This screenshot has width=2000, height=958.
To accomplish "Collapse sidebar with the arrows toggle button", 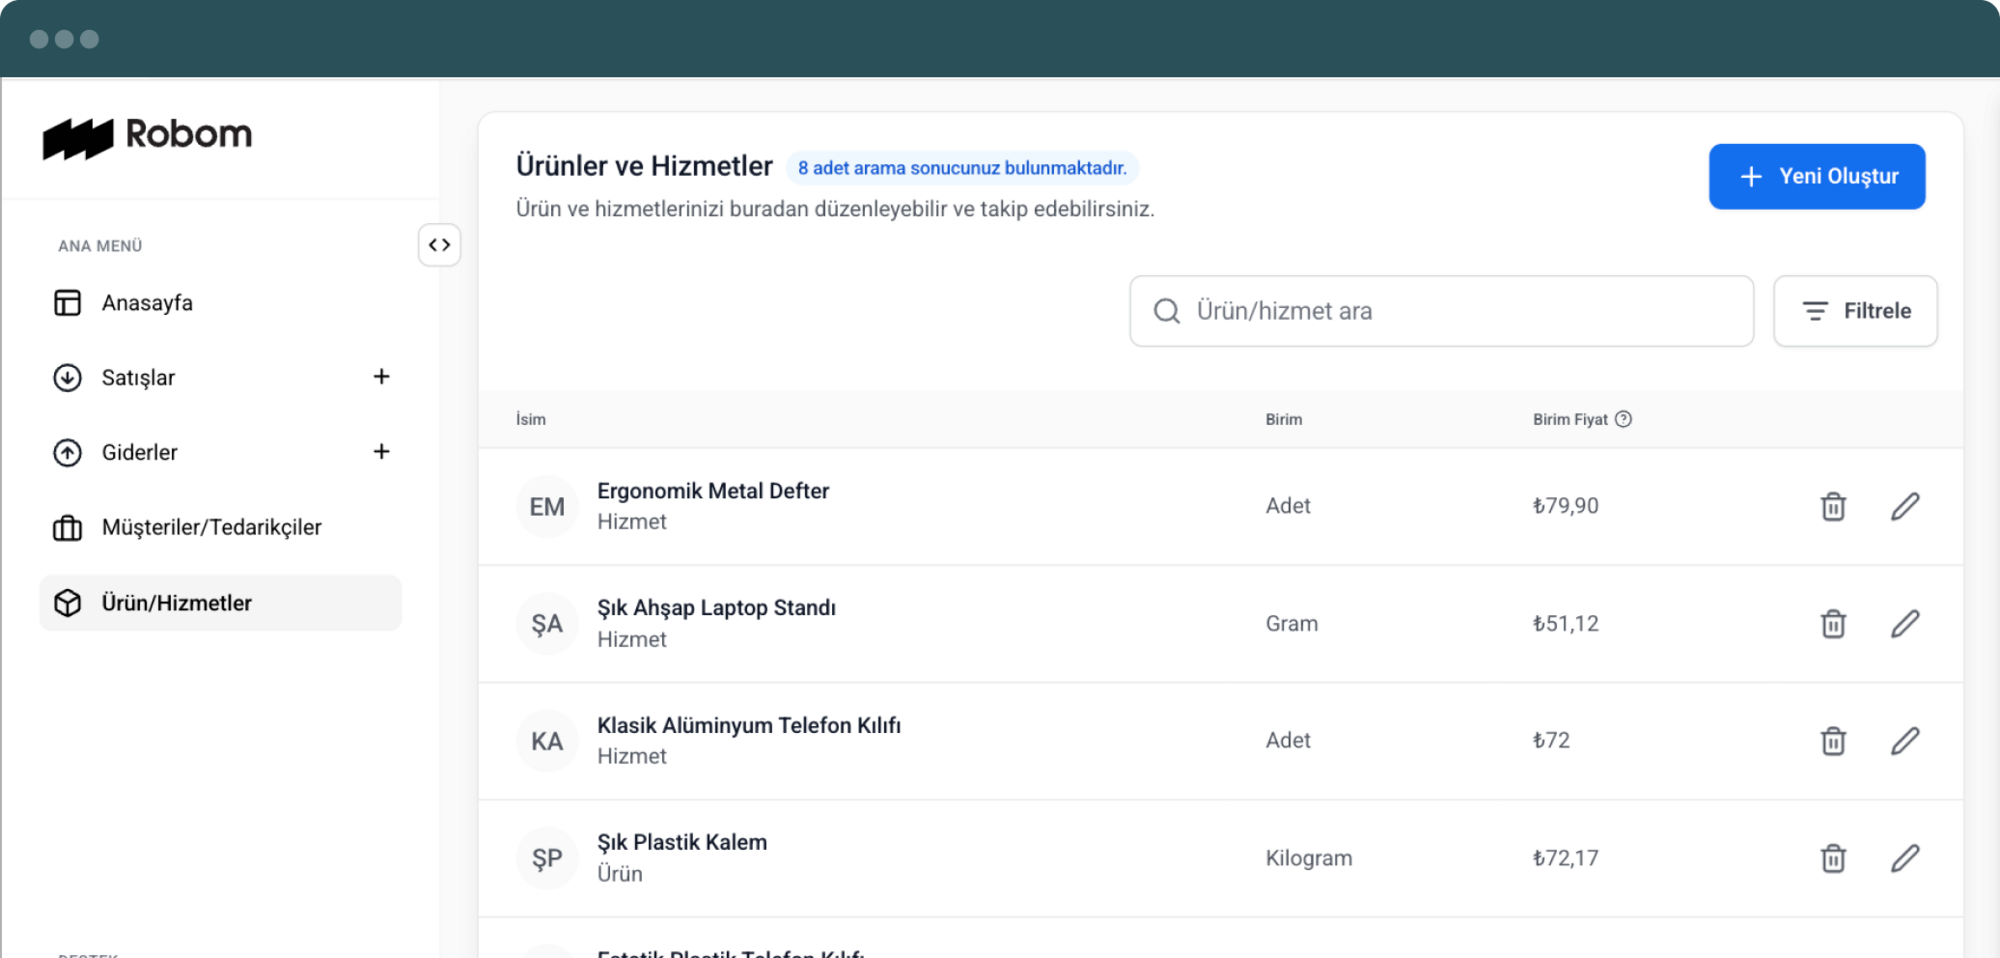I will coord(439,245).
